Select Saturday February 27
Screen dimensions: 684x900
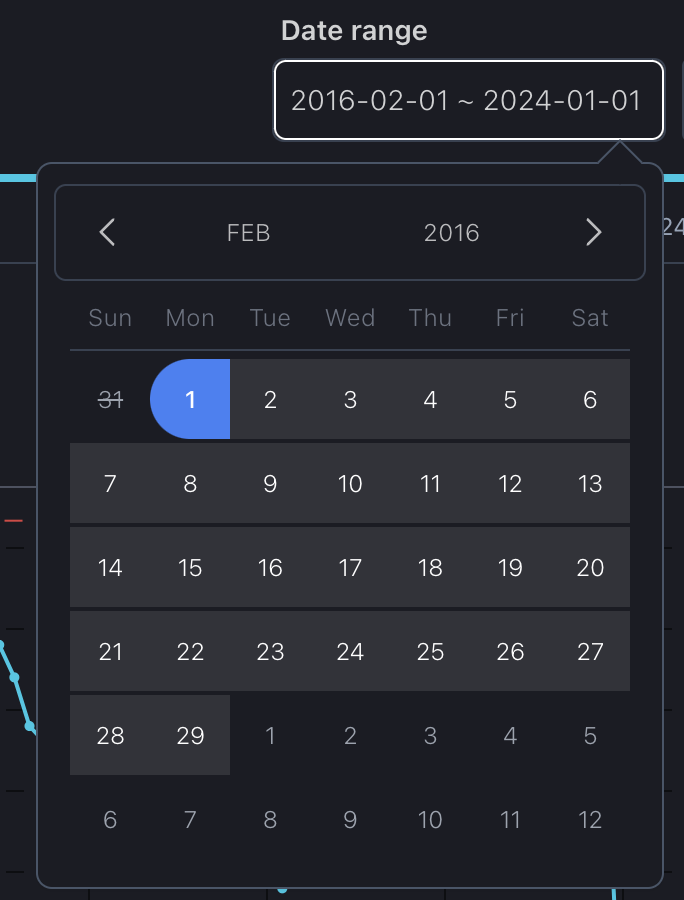(x=590, y=652)
